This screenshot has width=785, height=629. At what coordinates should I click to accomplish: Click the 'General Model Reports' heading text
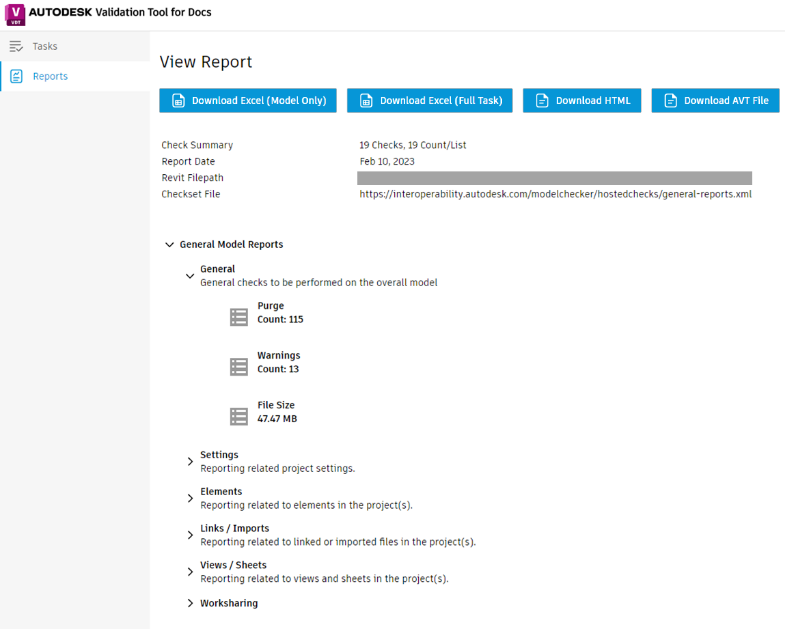(x=231, y=244)
